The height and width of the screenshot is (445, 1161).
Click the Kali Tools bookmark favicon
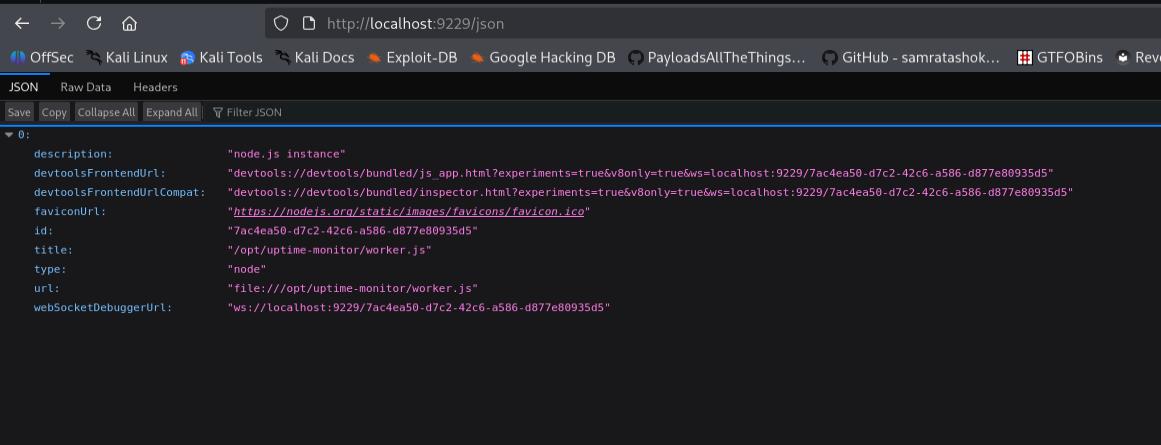pos(187,57)
